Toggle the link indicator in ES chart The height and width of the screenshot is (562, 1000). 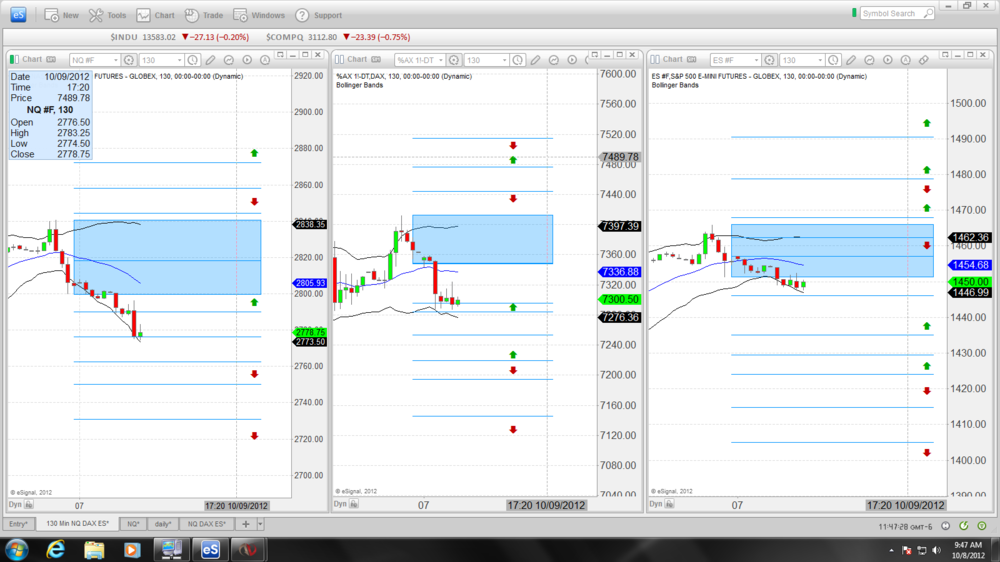click(x=654, y=59)
